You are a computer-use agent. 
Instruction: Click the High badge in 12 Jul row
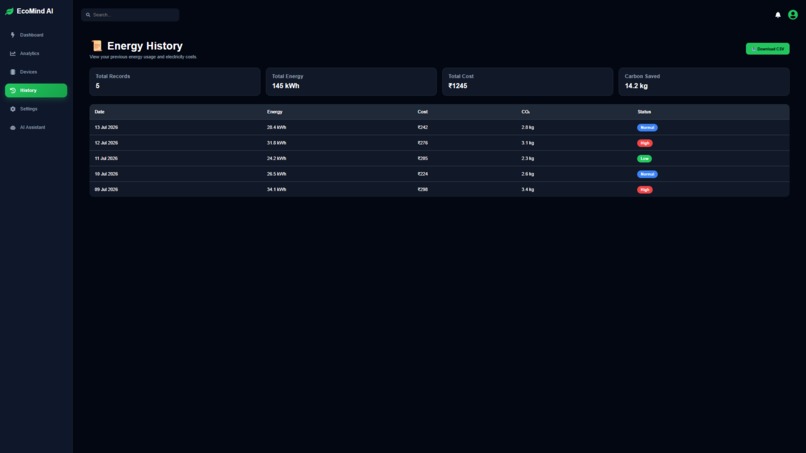(x=645, y=143)
